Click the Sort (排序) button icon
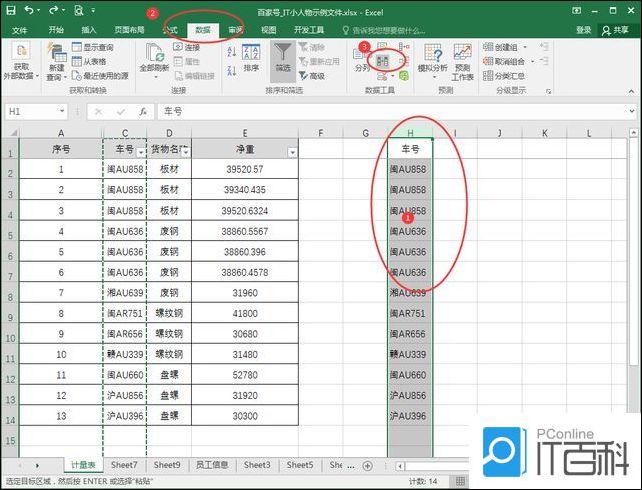This screenshot has width=642, height=490. (x=250, y=54)
